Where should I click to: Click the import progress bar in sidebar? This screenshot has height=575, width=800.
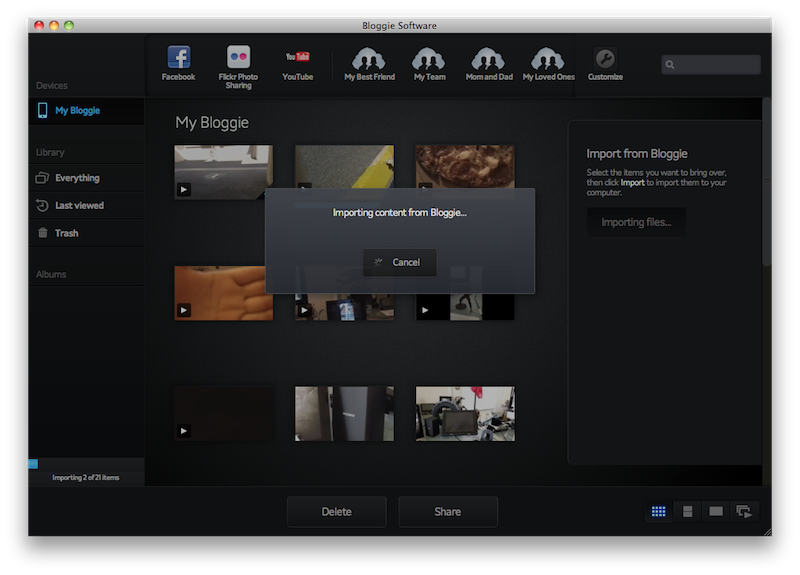(86, 464)
